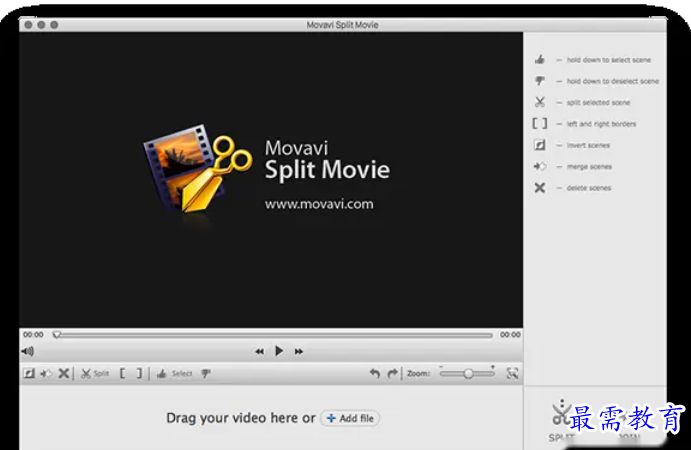Click the fit-to-window zoom icon
The width and height of the screenshot is (691, 450).
(x=512, y=374)
